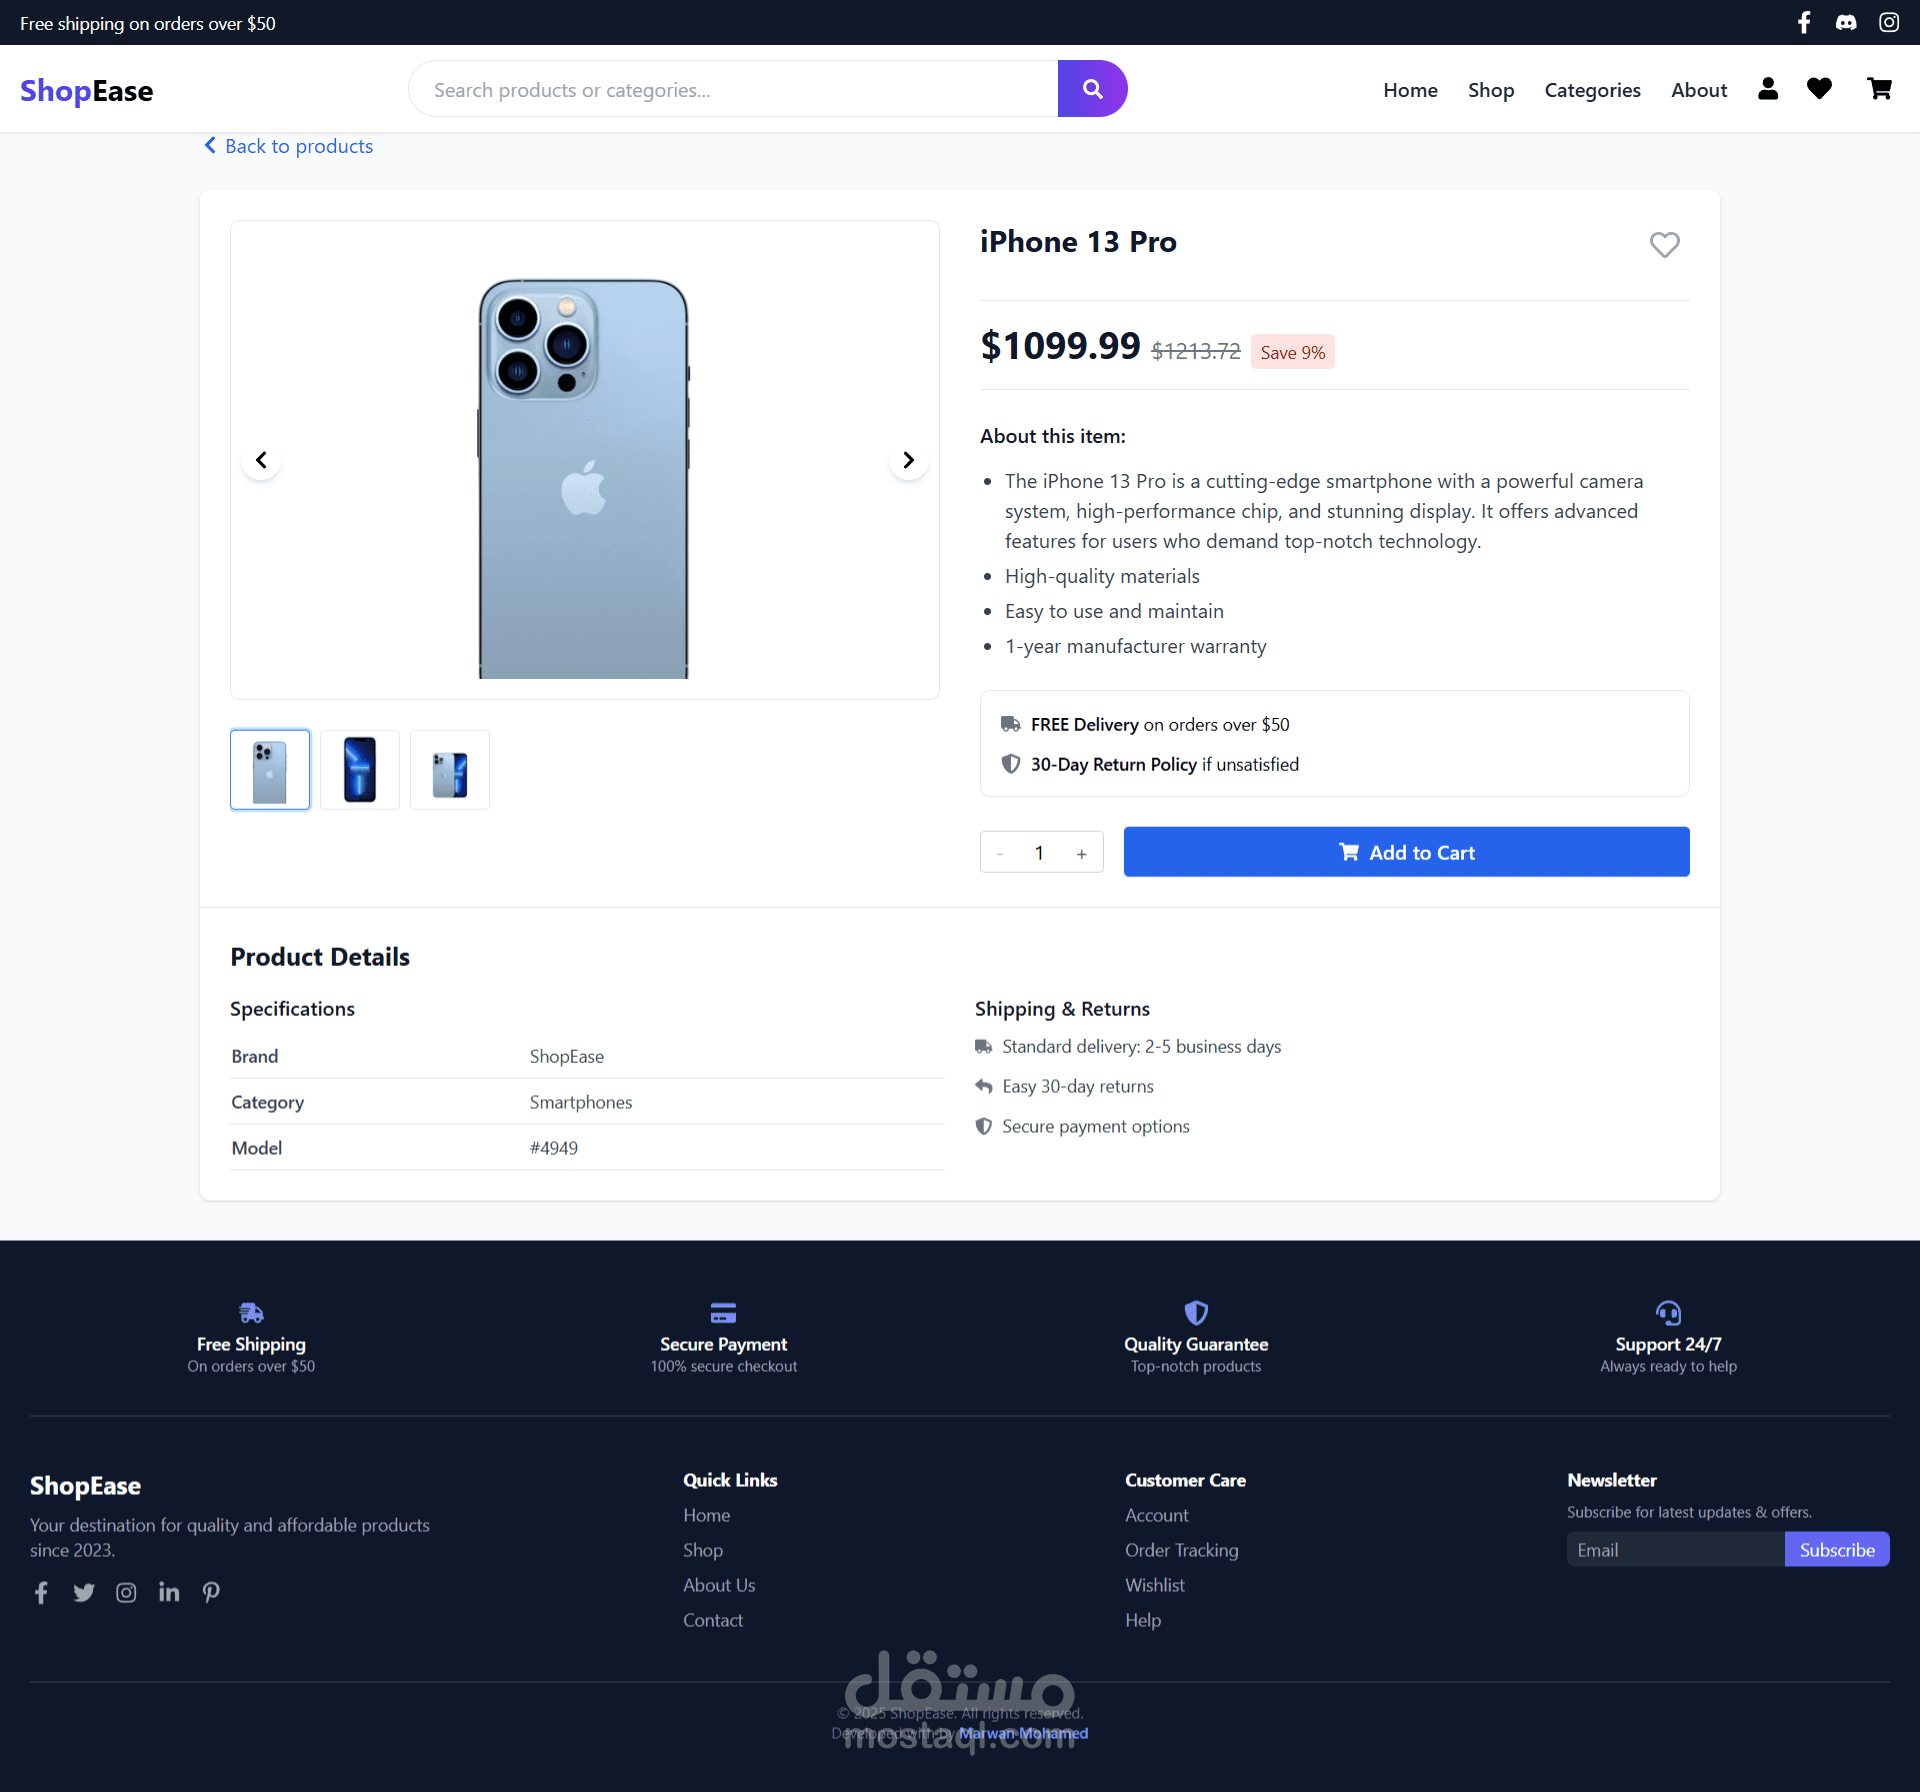Decrease quantity with the minus button
The height and width of the screenshot is (1792, 1920).
coord(1000,853)
